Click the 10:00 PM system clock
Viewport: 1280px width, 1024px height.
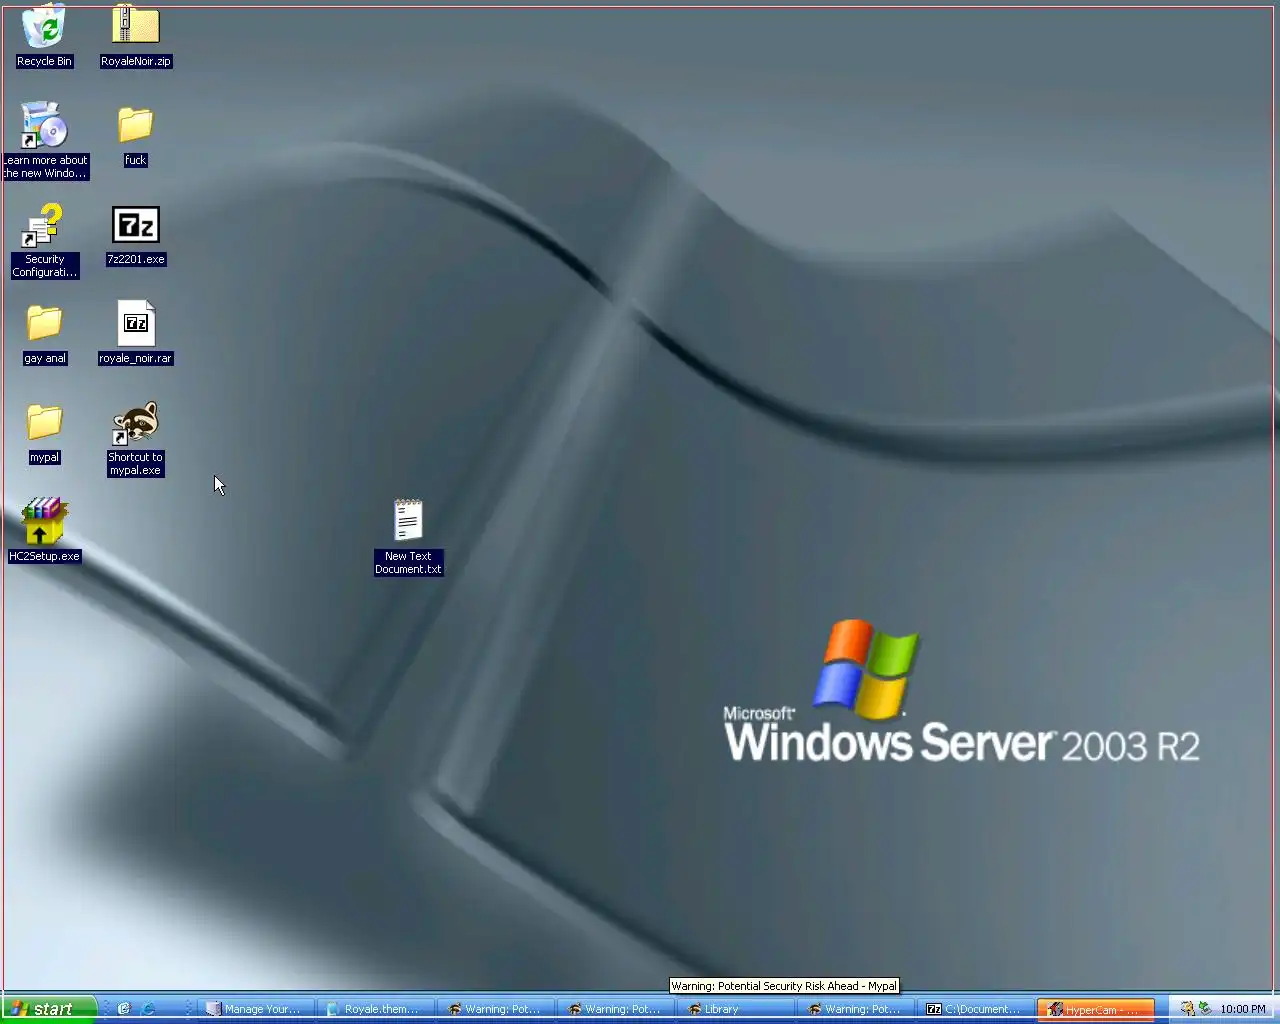click(1243, 1009)
